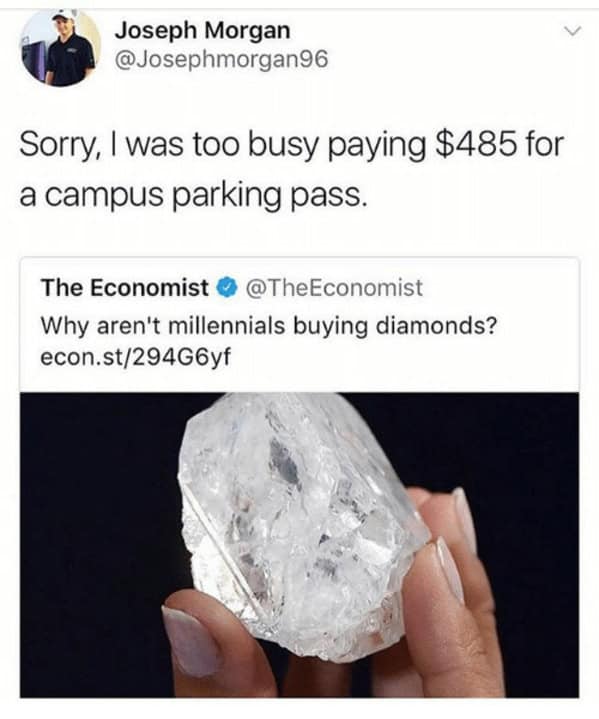Open Joseph Morgan's profile avatar
This screenshot has width=599, height=719.
click(x=60, y=48)
